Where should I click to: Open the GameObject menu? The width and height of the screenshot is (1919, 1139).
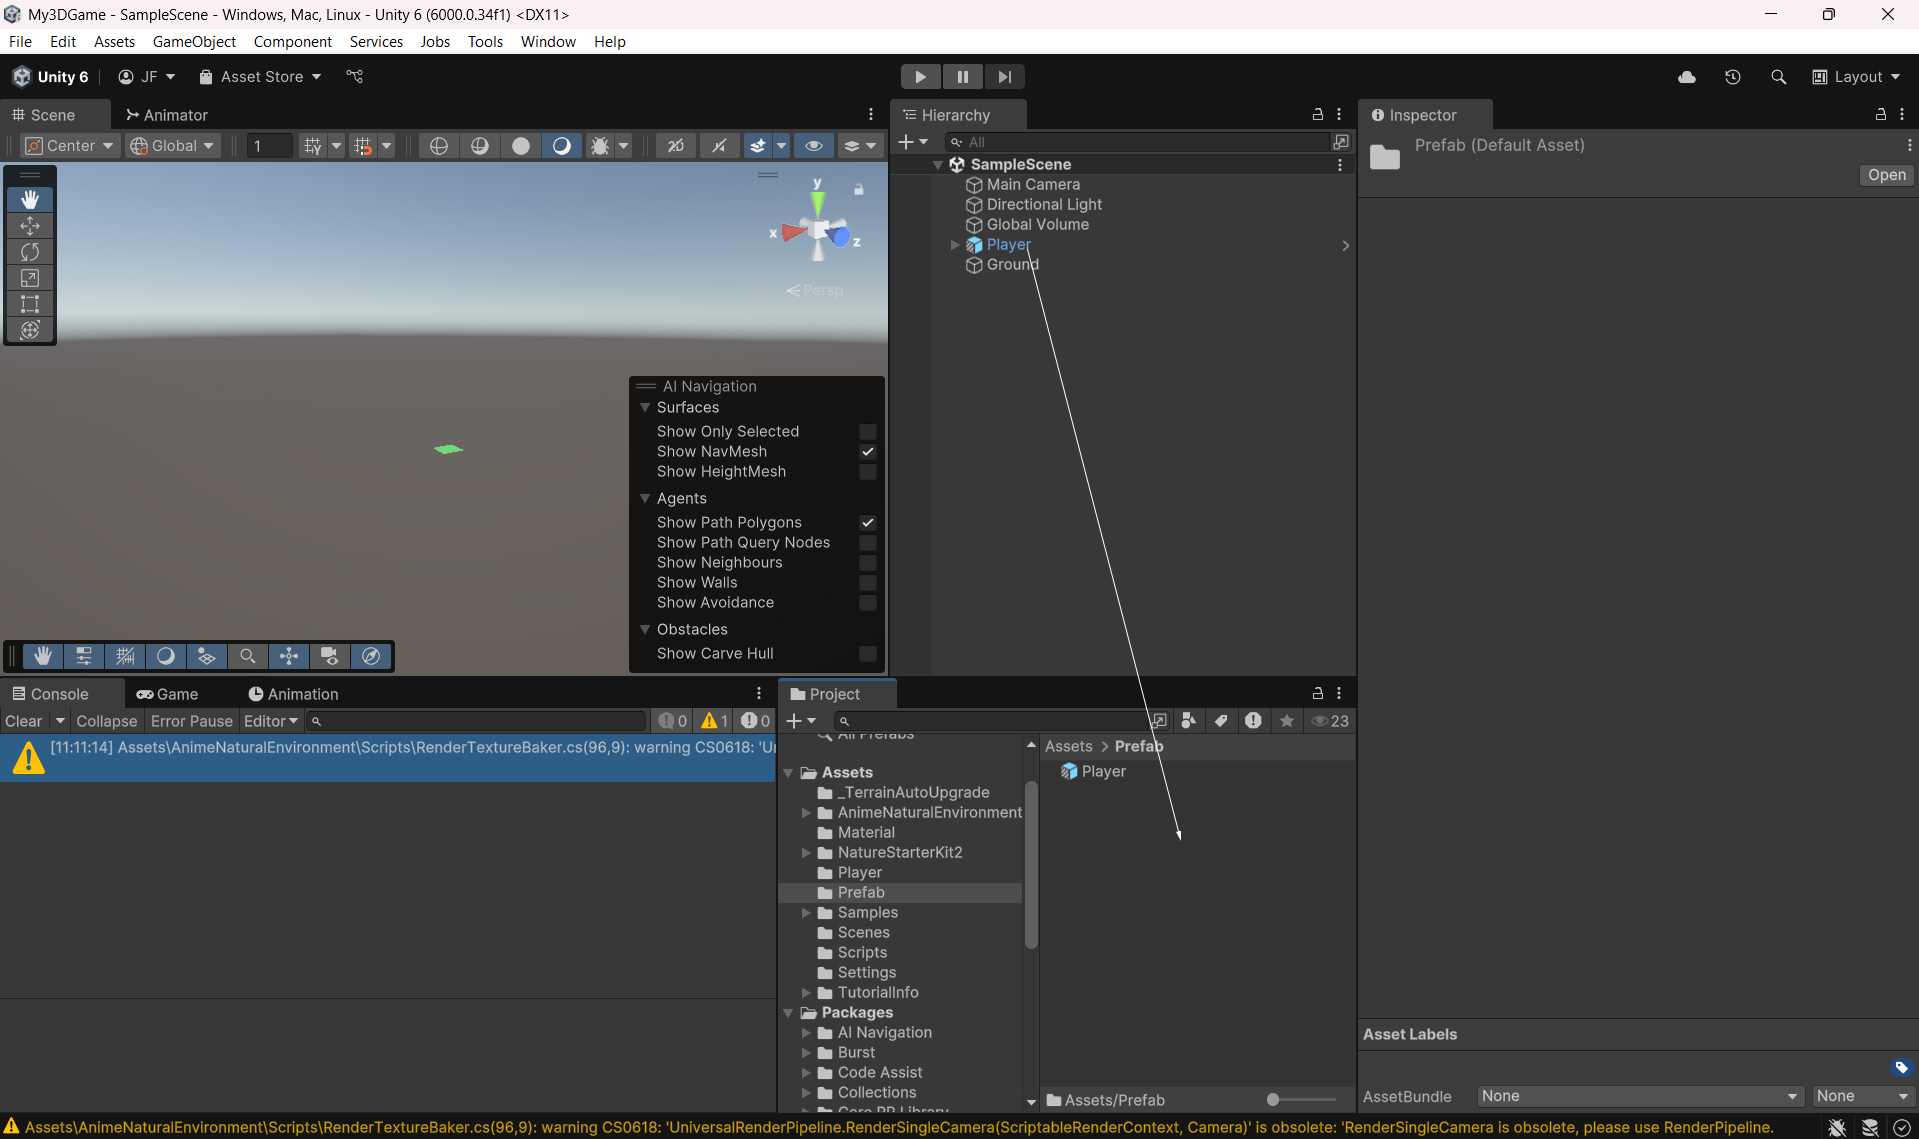[x=194, y=41]
